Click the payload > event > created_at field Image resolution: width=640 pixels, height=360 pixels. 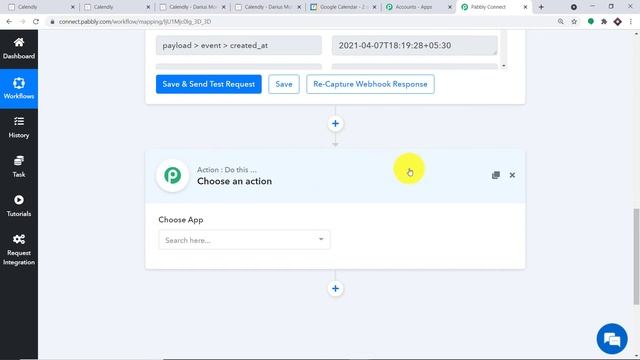click(239, 45)
